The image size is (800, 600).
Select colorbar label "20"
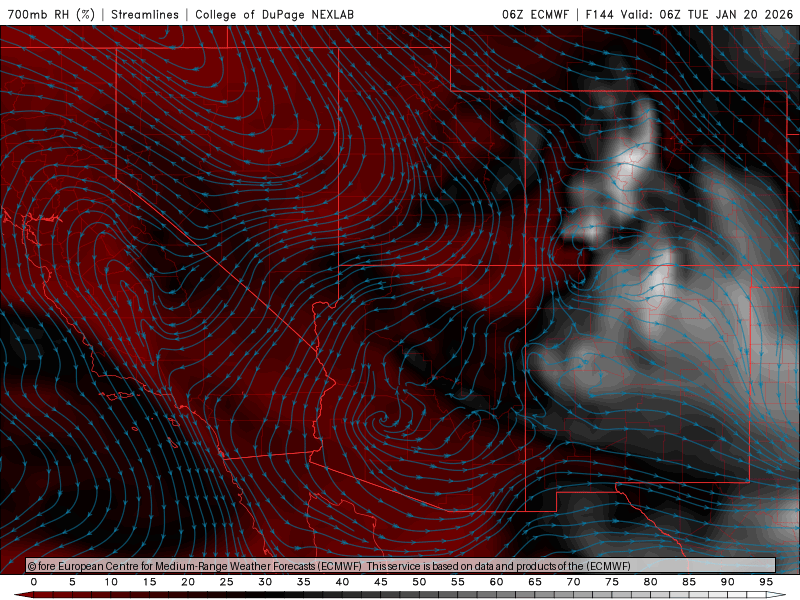pyautogui.click(x=188, y=582)
